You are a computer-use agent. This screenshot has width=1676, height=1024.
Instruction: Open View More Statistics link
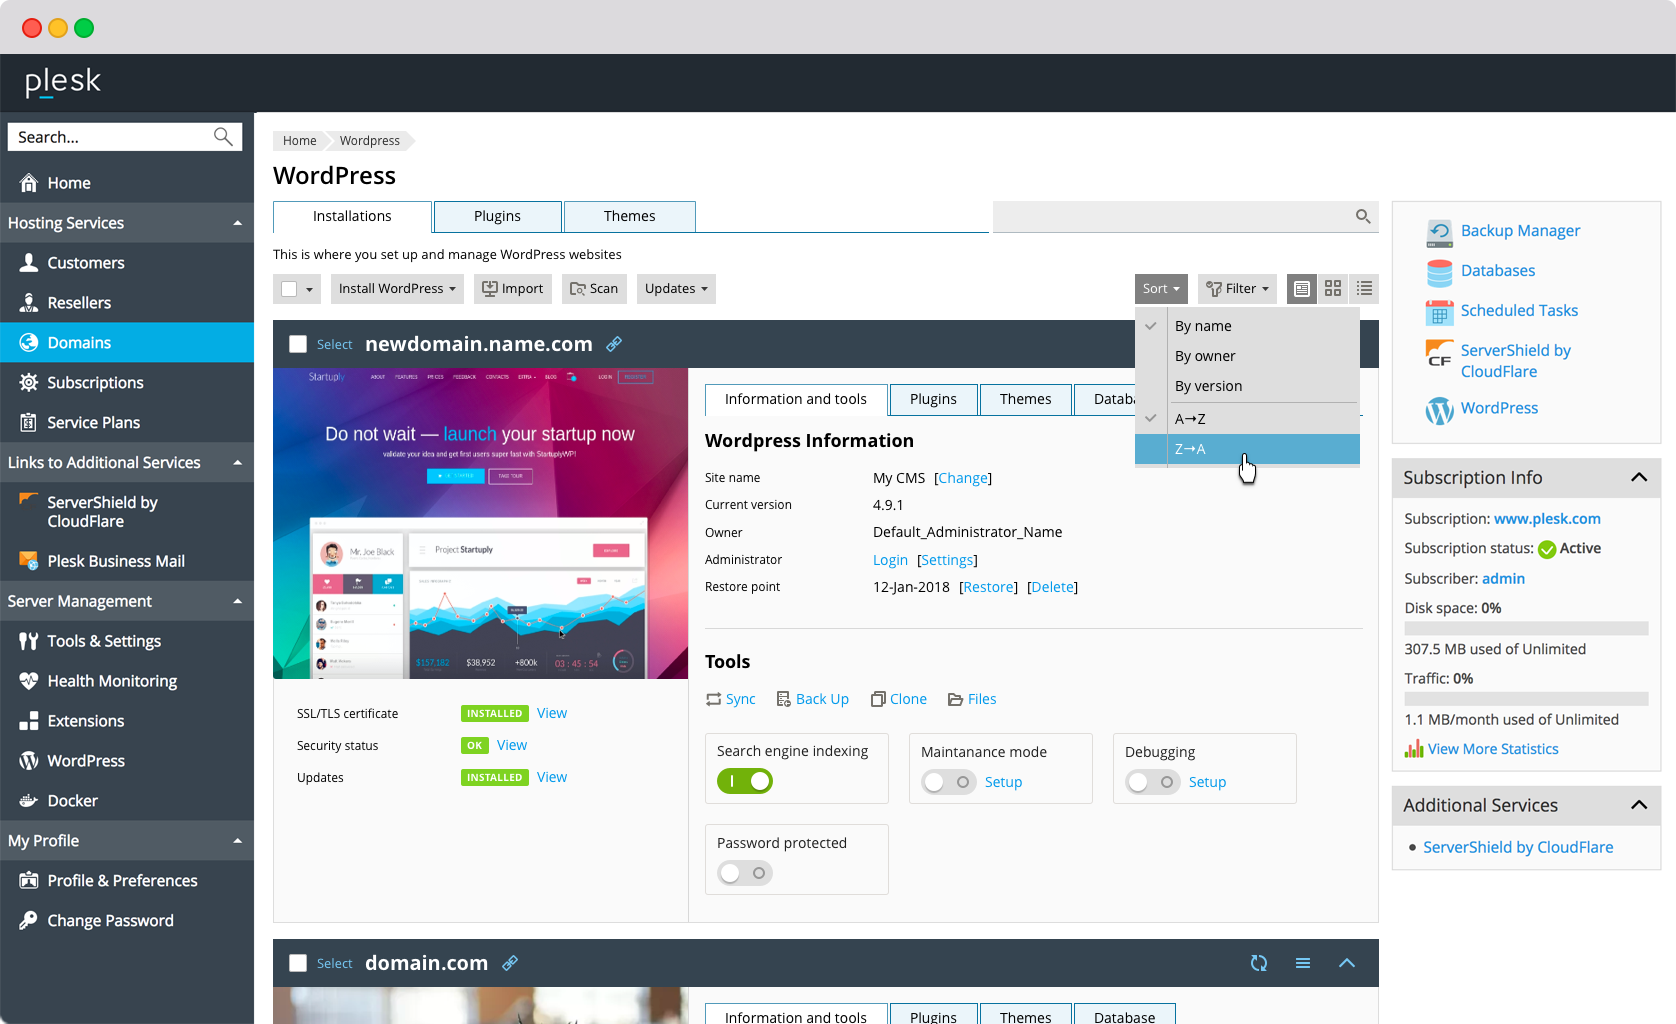[1493, 749]
